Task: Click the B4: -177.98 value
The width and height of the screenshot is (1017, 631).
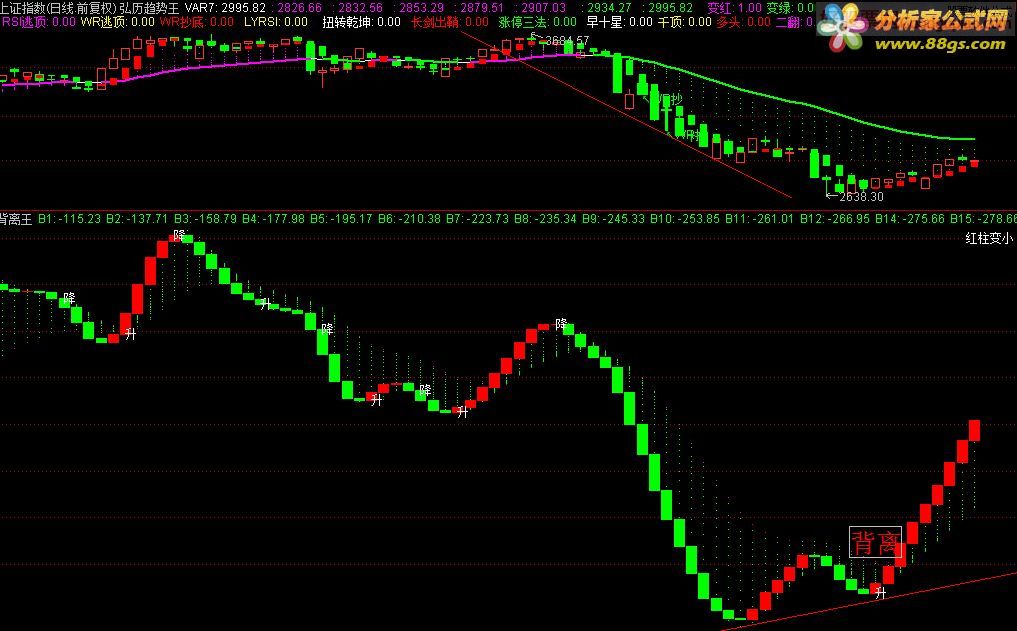Action: (x=273, y=219)
